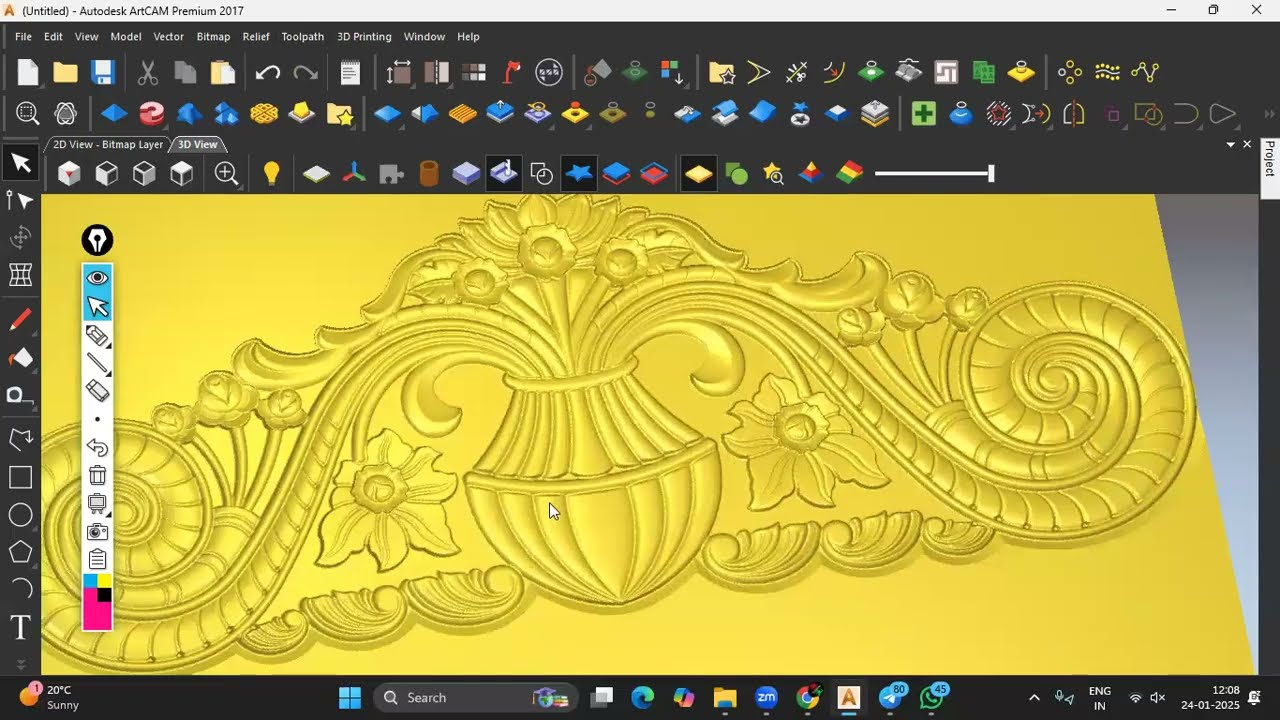
Task: Open the view window dropdown arrow
Action: point(1230,145)
